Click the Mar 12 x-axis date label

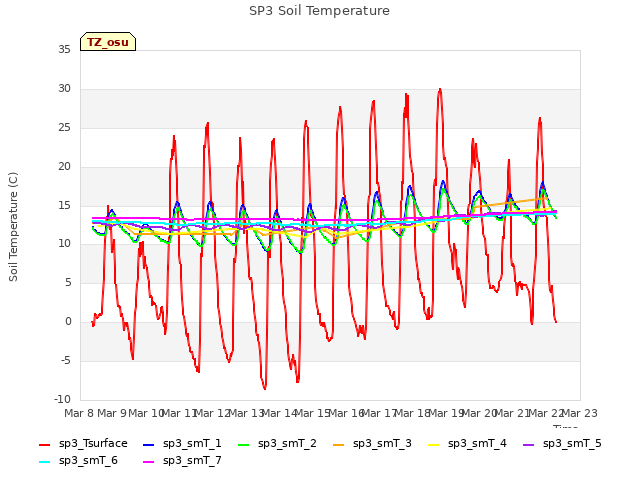coord(213,413)
